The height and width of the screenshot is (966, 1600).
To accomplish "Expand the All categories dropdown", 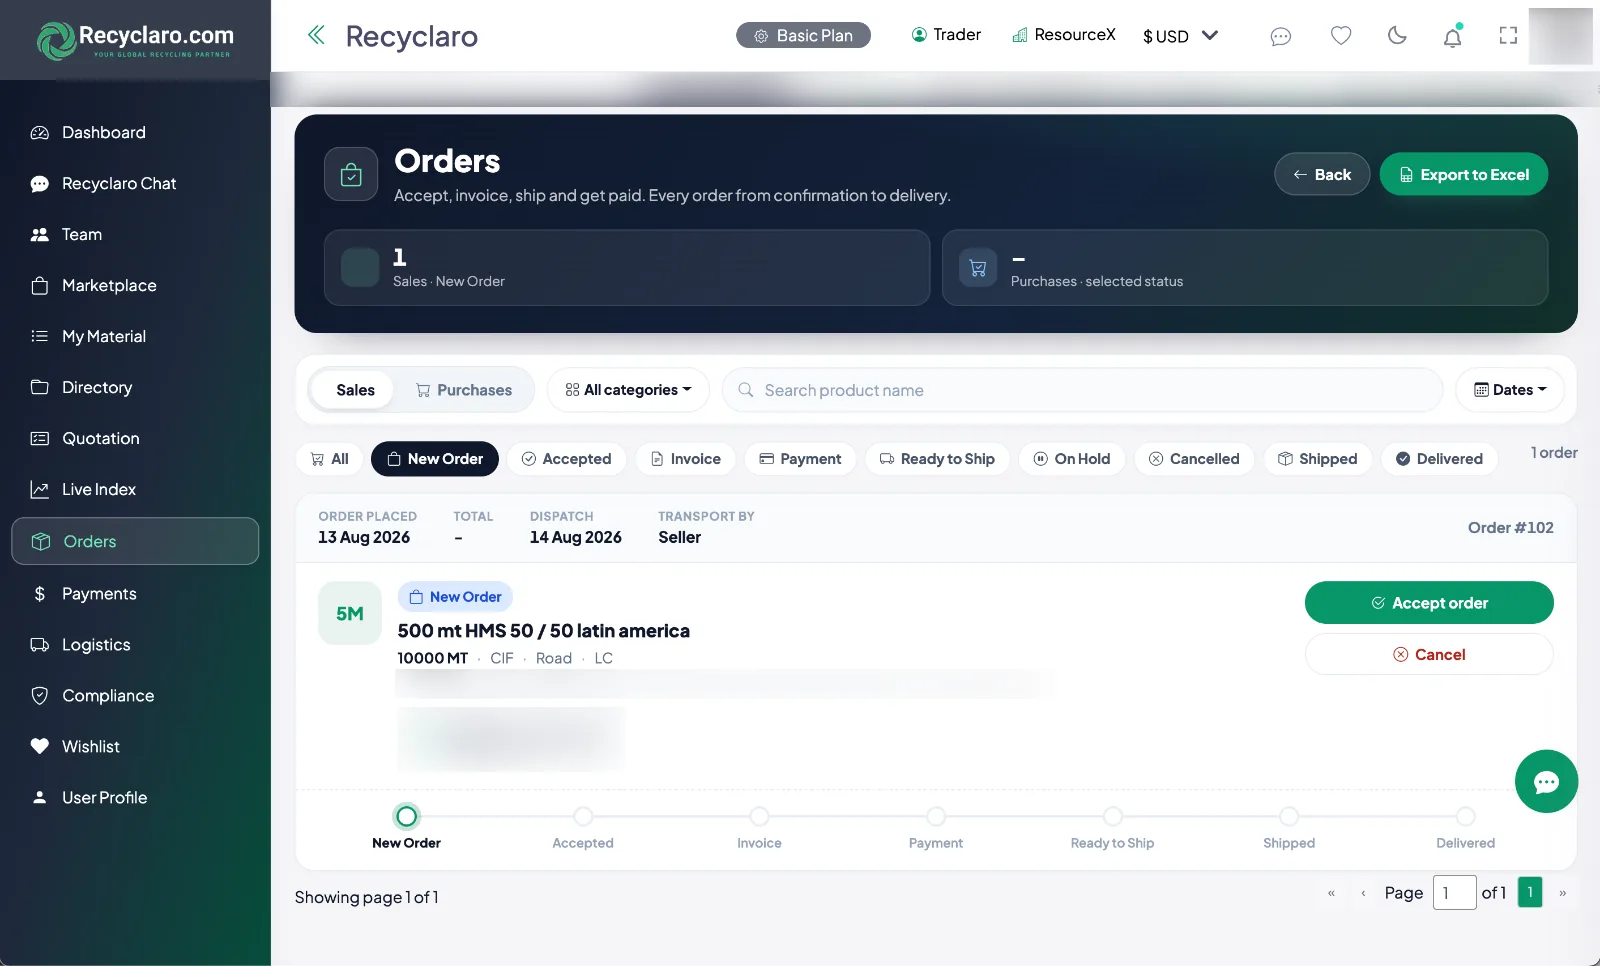I will 628,390.
